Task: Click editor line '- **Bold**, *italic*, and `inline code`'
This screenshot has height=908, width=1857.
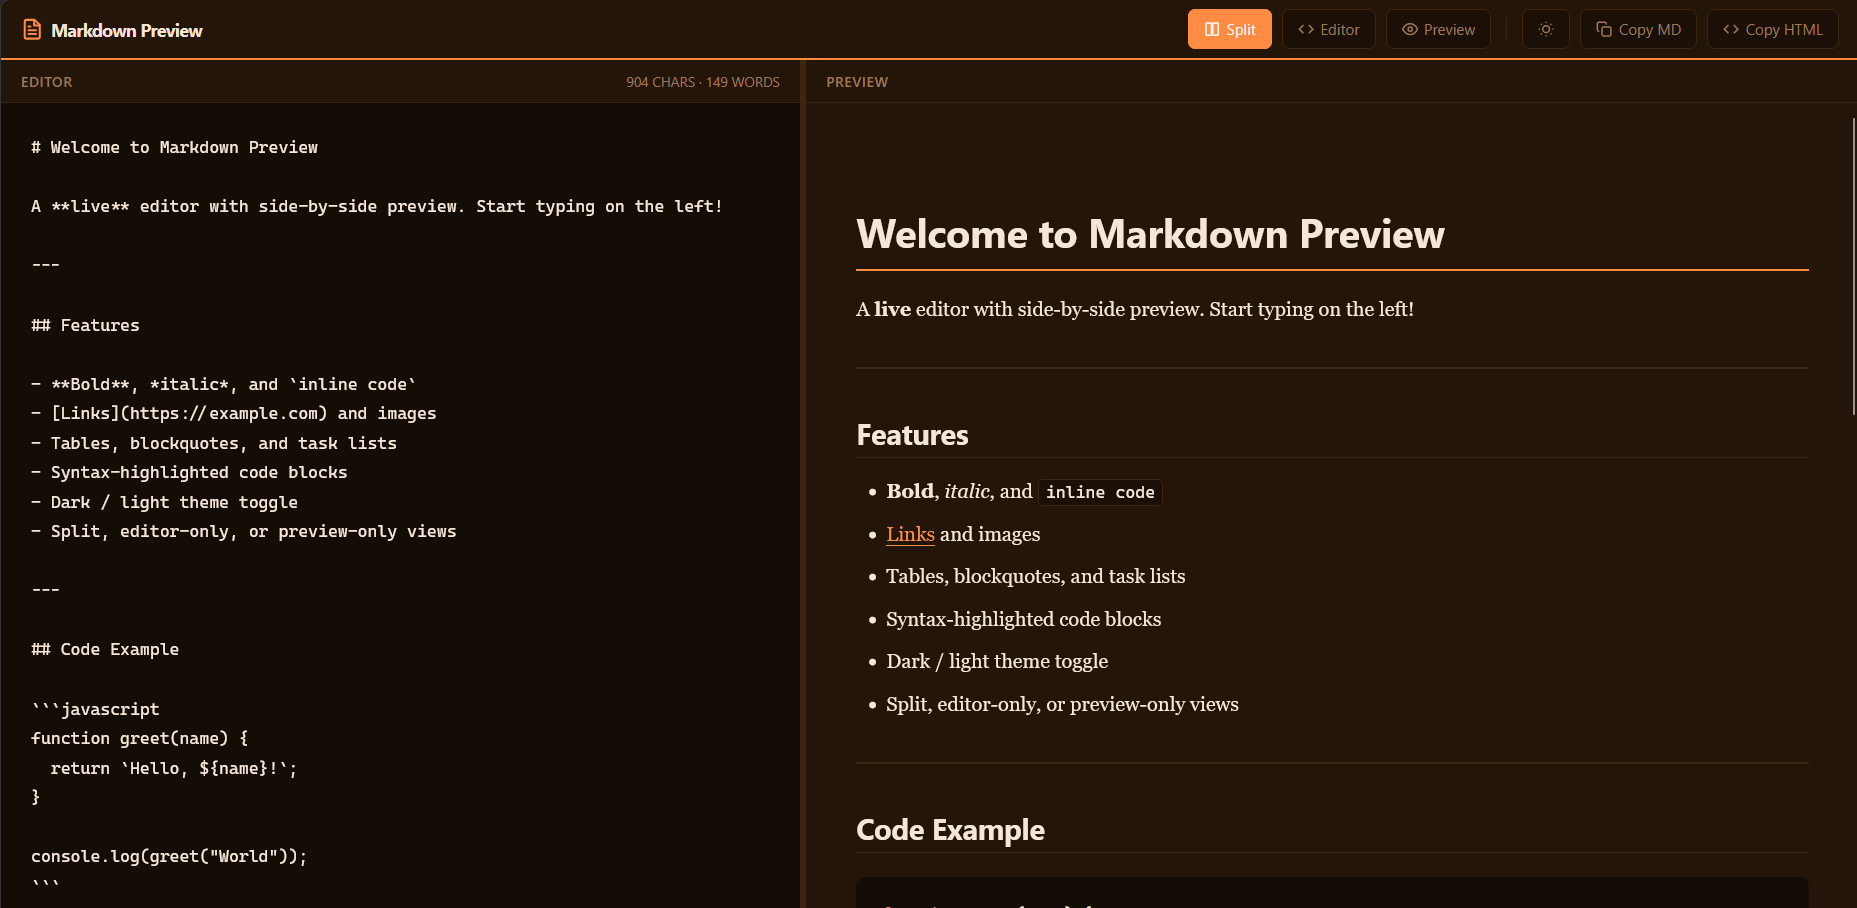Action: [x=223, y=384]
